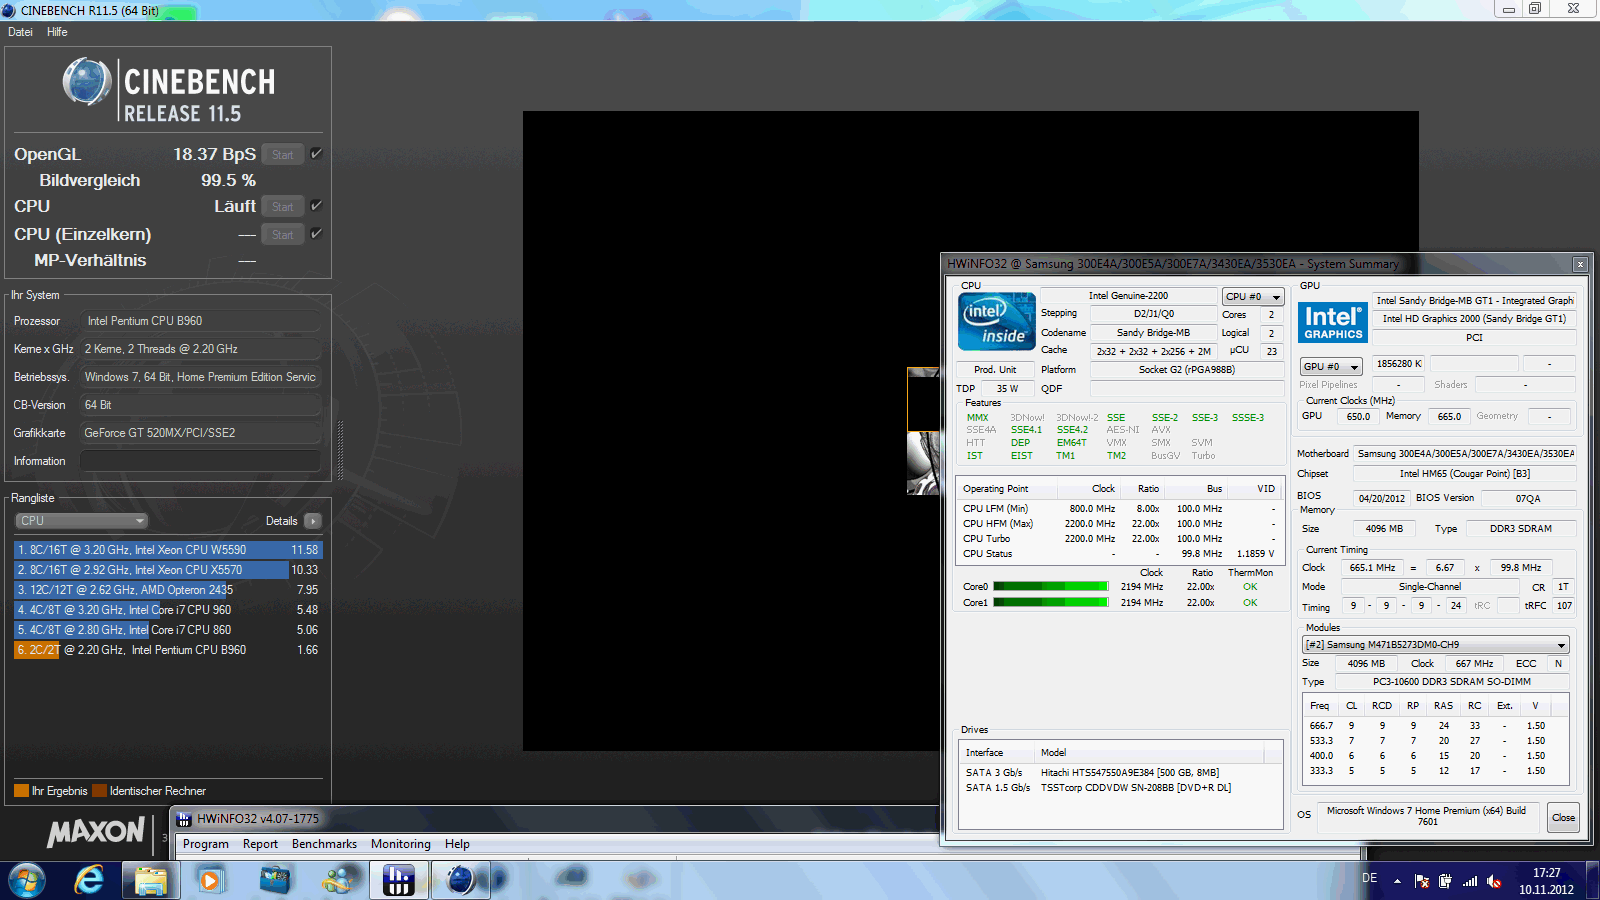Click the Grafikkarte field 'GeForce GT 520MX/PCI/SSE2'
The width and height of the screenshot is (1600, 900).
[x=200, y=433]
